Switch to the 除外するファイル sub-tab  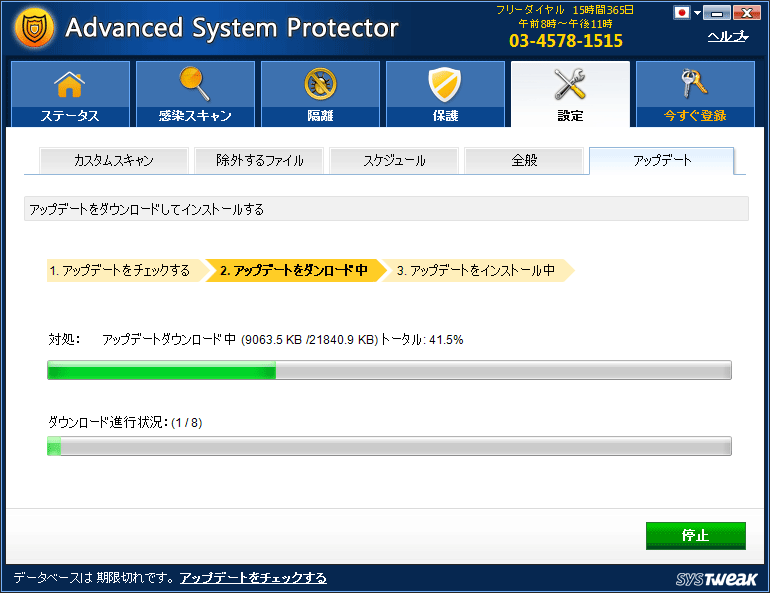tap(259, 161)
